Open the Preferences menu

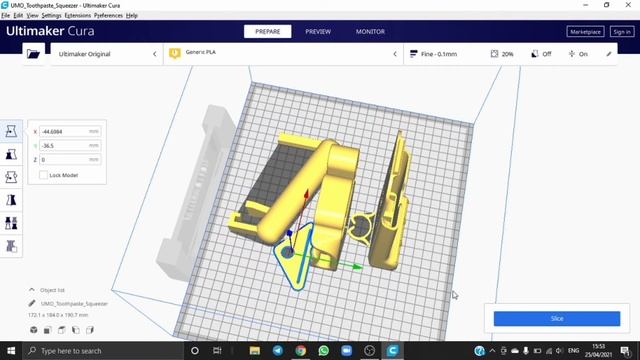(108, 16)
